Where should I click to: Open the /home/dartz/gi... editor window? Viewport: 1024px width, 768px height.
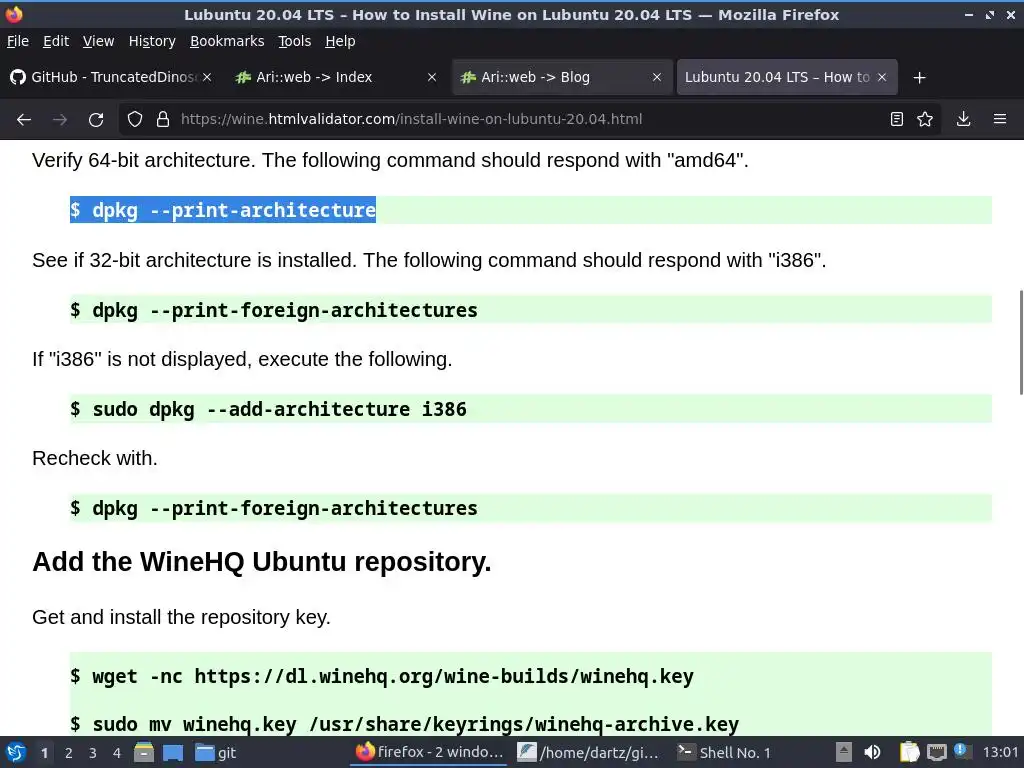[588, 752]
